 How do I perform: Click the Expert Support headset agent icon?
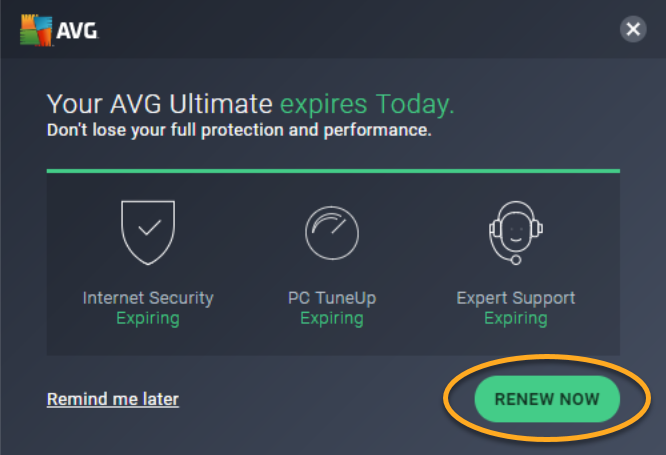tap(516, 232)
